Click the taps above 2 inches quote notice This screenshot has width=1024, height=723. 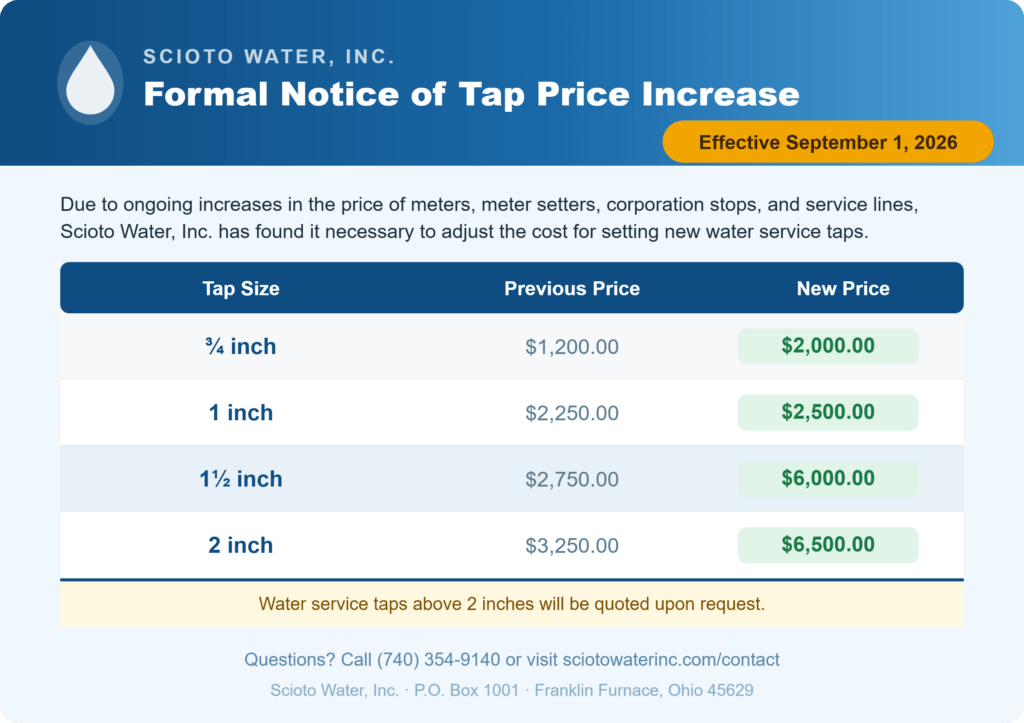(x=512, y=603)
